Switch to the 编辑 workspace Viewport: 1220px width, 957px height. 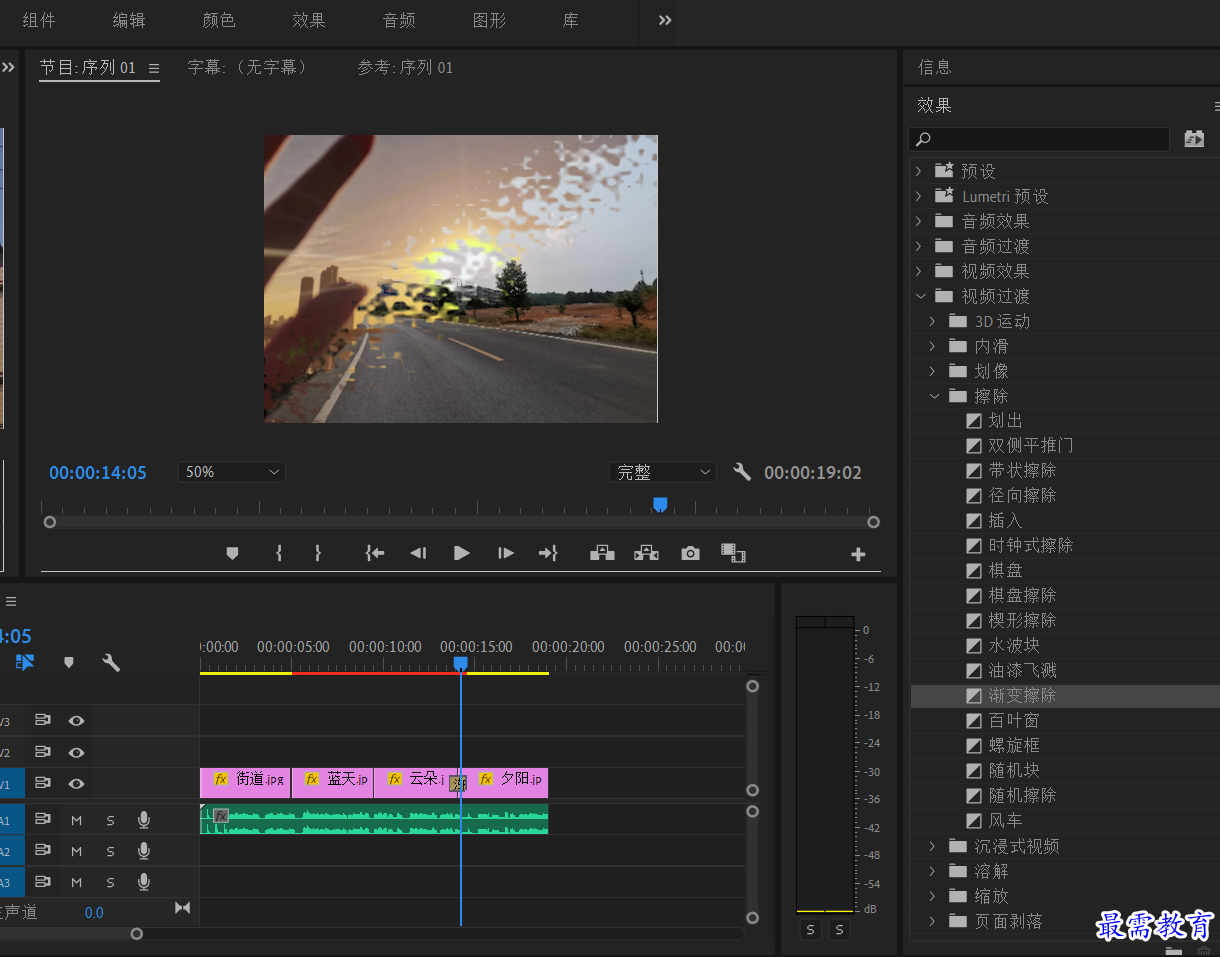pyautogui.click(x=128, y=20)
